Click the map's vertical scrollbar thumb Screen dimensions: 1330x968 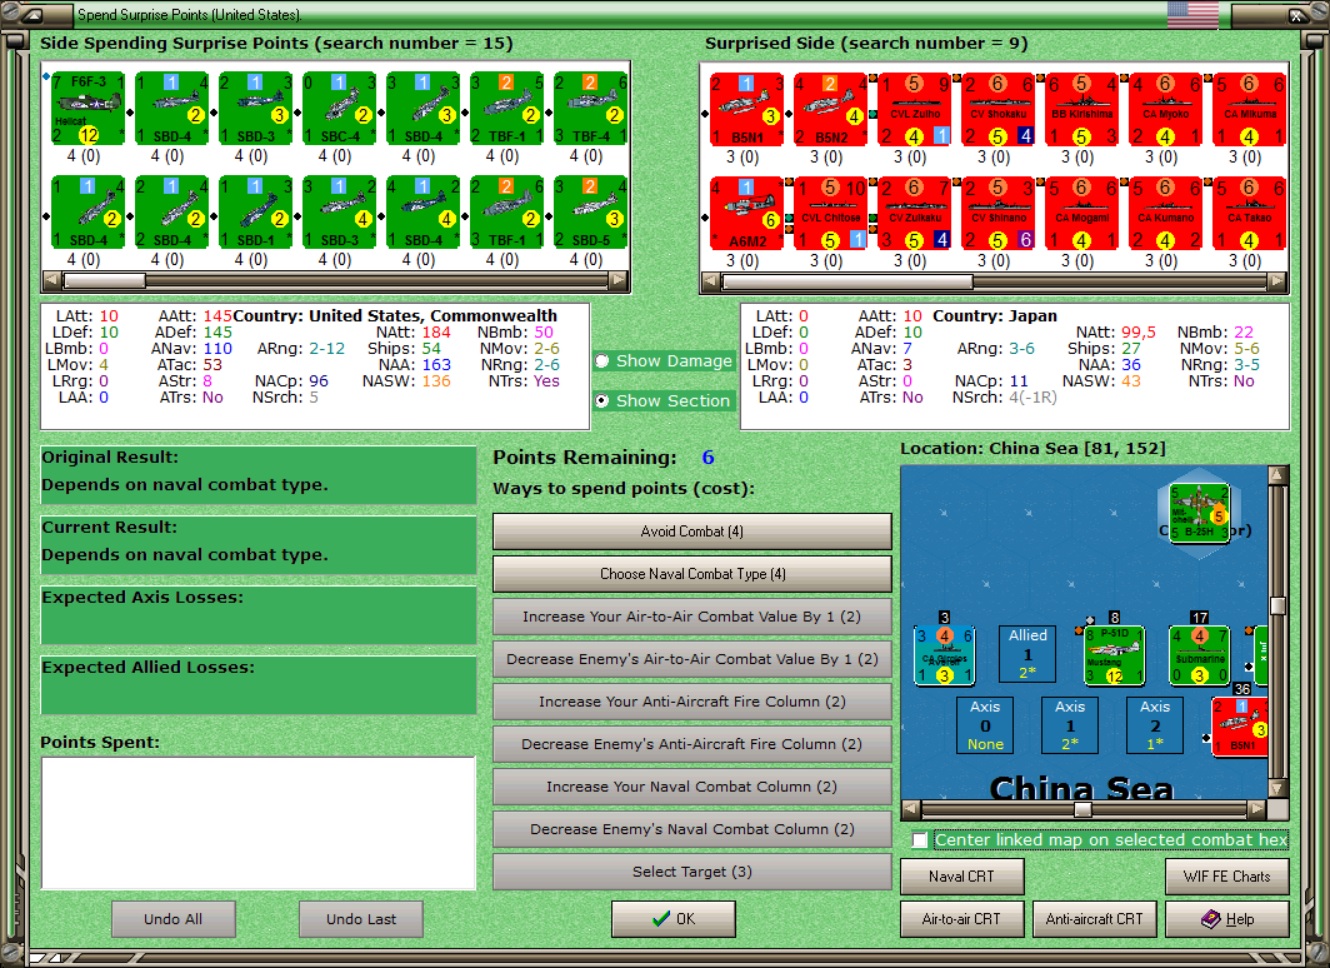1277,605
